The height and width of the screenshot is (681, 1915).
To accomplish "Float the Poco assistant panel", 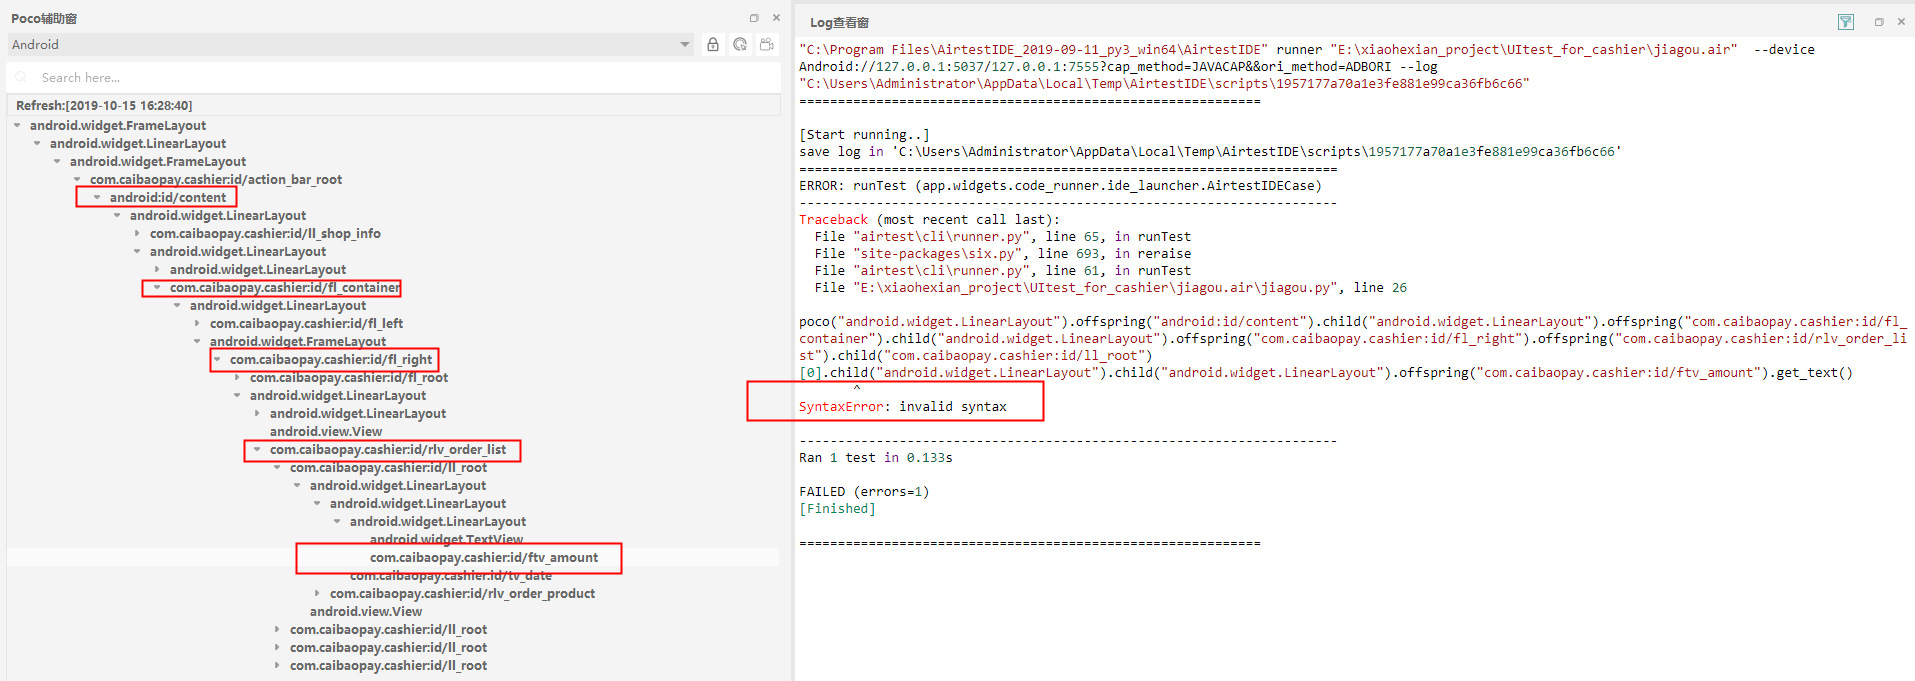I will (x=754, y=18).
